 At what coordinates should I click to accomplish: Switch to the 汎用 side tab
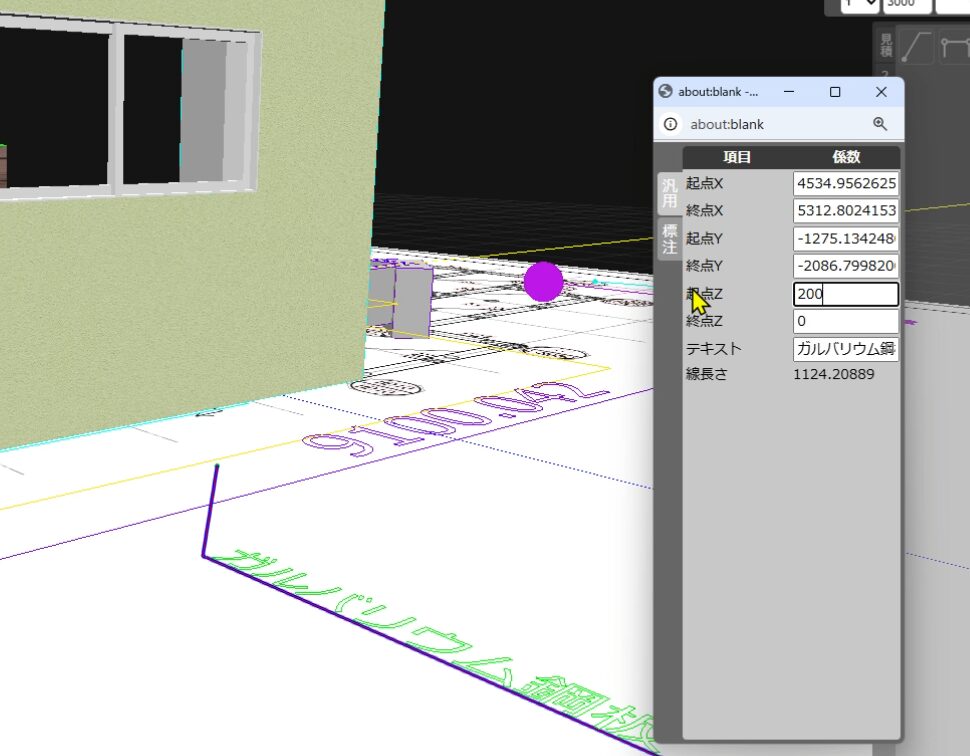[x=669, y=194]
